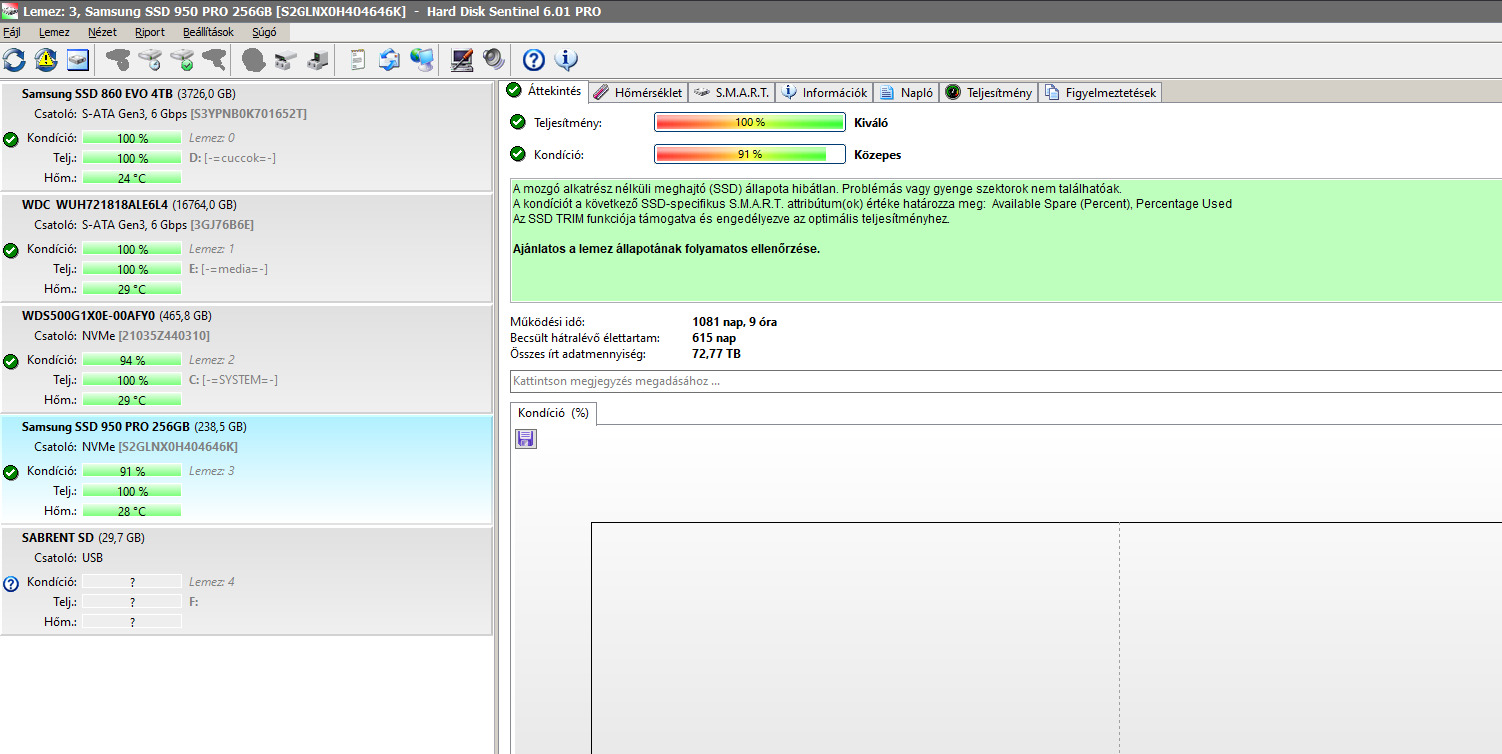Open configuration via the monitor with pen icon
This screenshot has height=754, width=1502.
[x=461, y=60]
